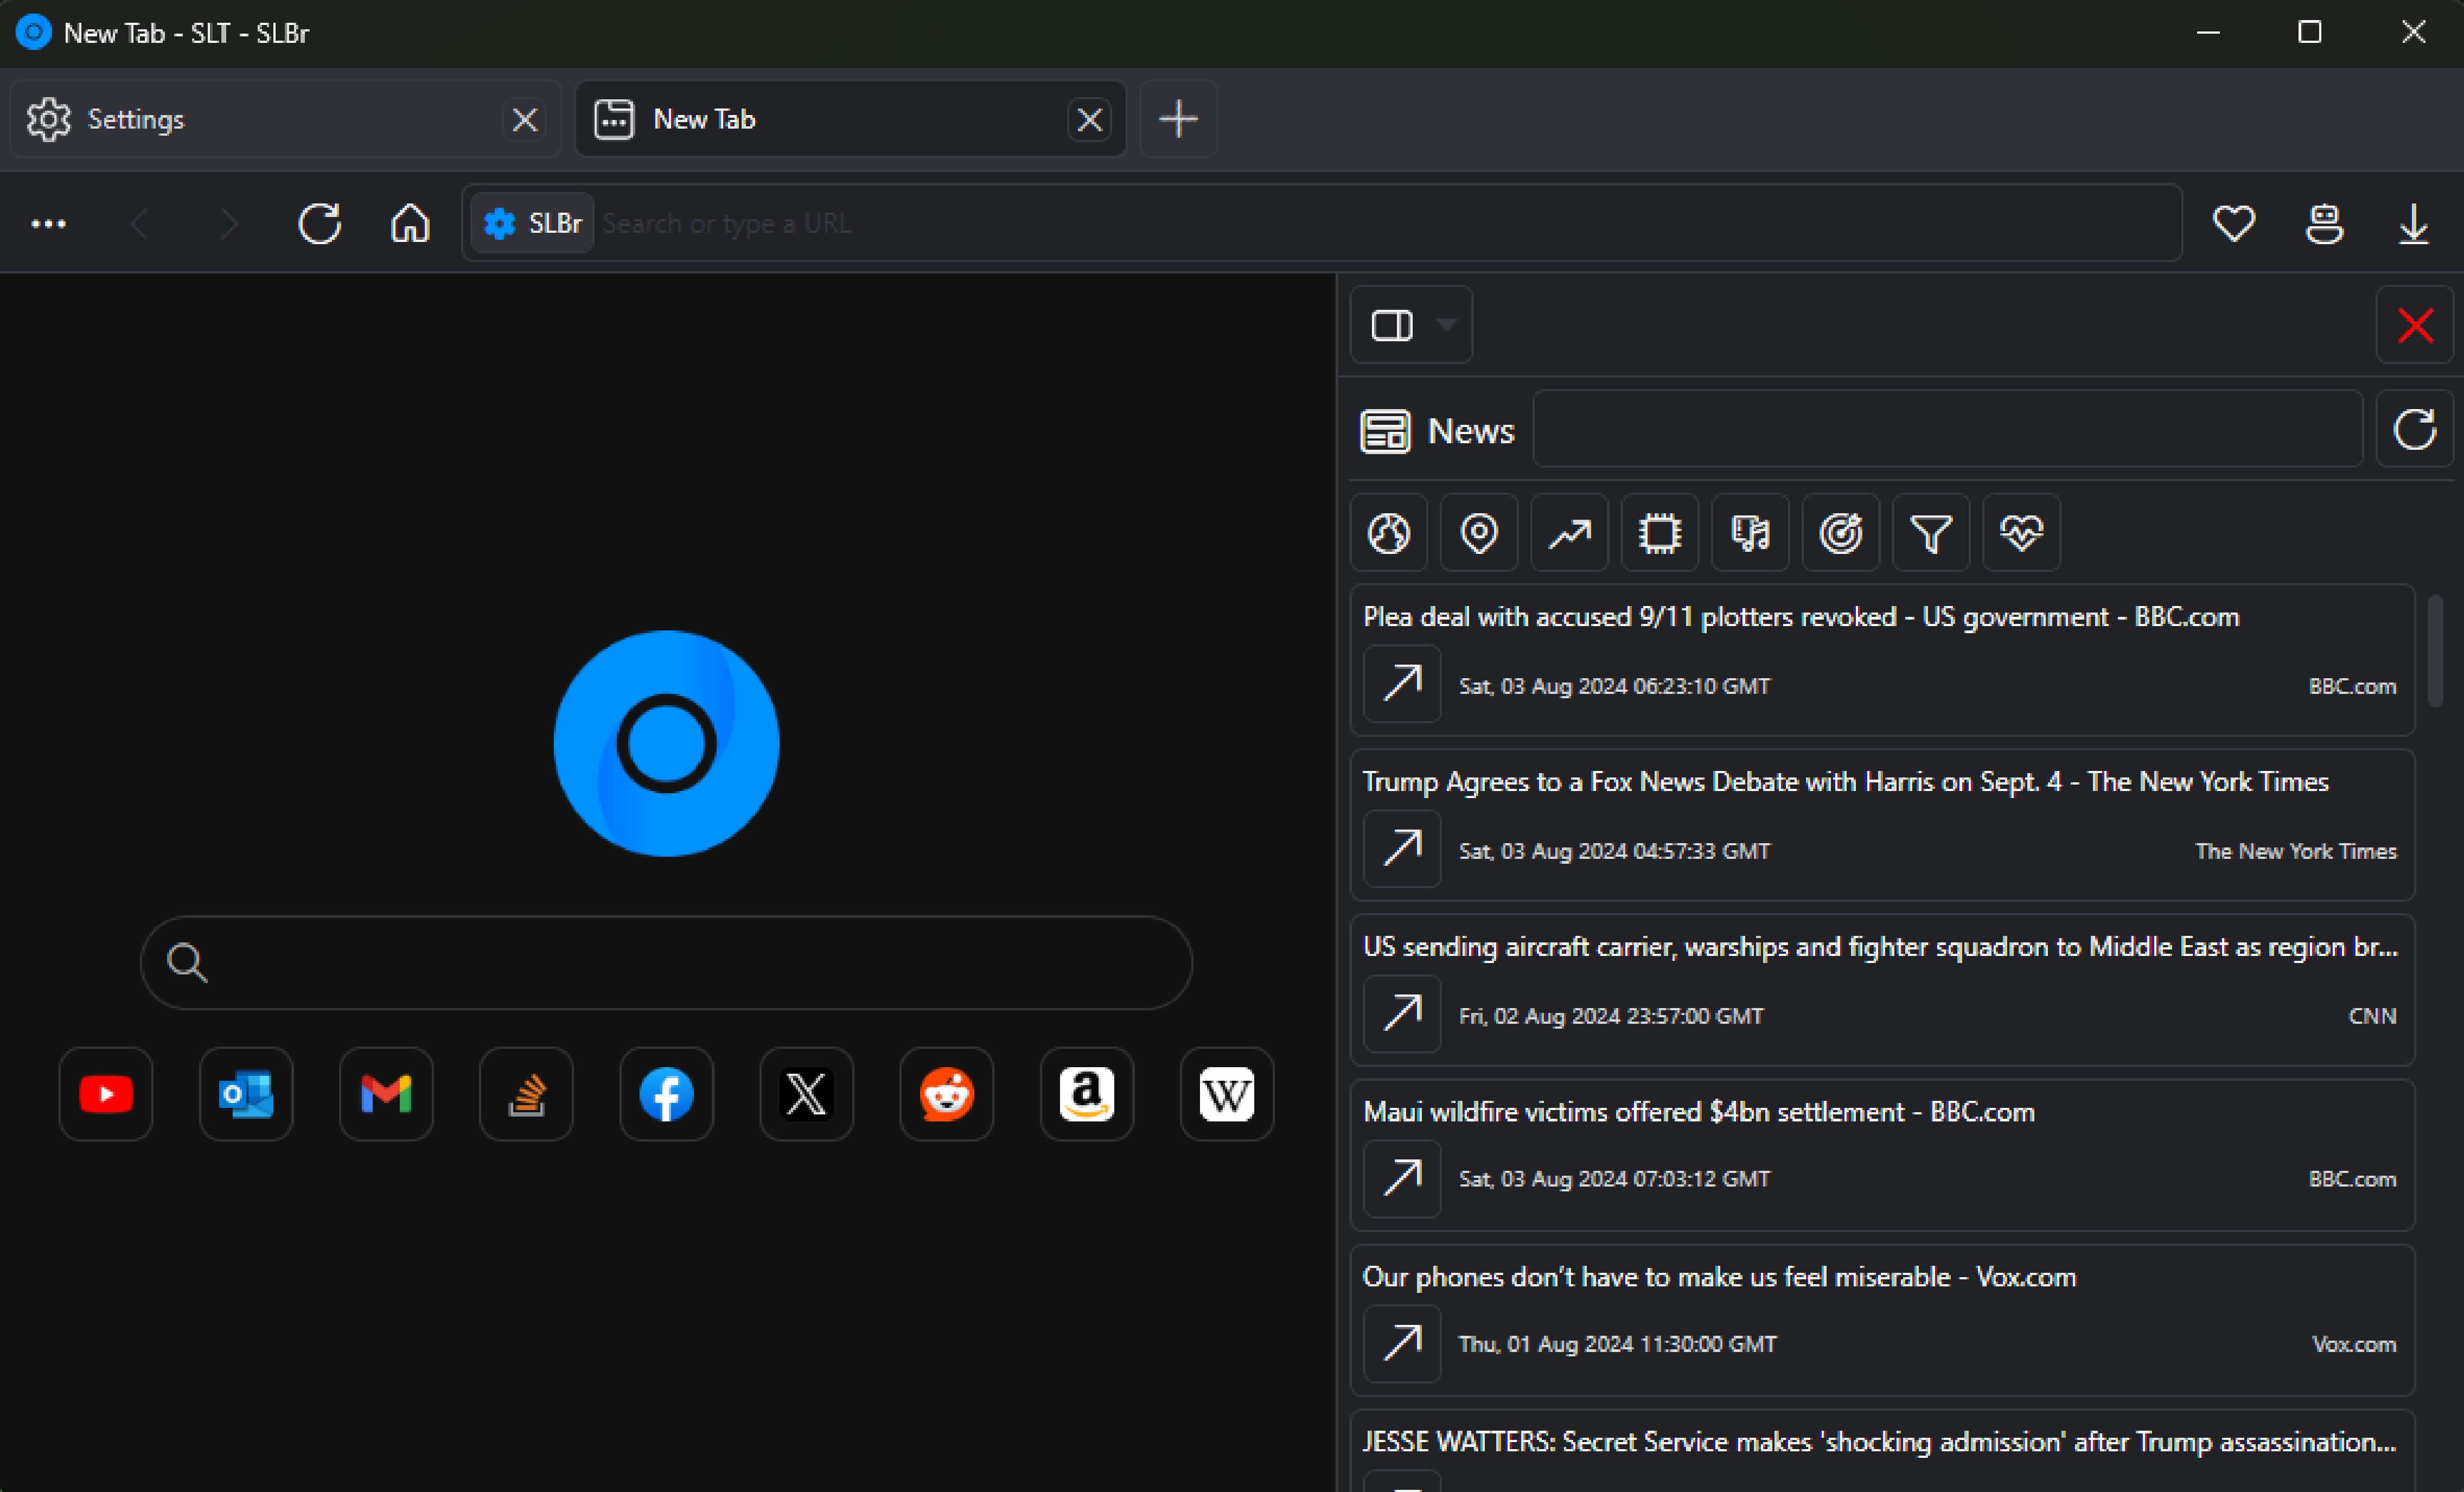
Task: Choose the Health heart news category
Action: [2021, 532]
